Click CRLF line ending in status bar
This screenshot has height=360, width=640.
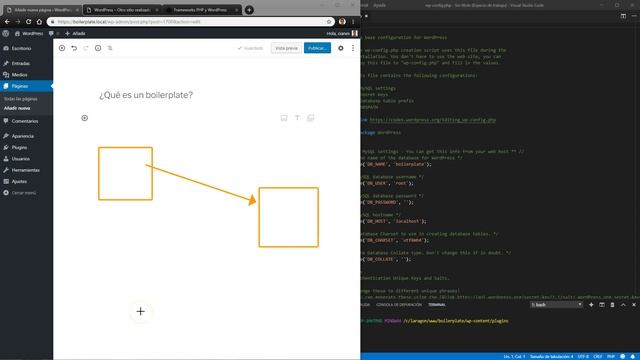pos(598,357)
